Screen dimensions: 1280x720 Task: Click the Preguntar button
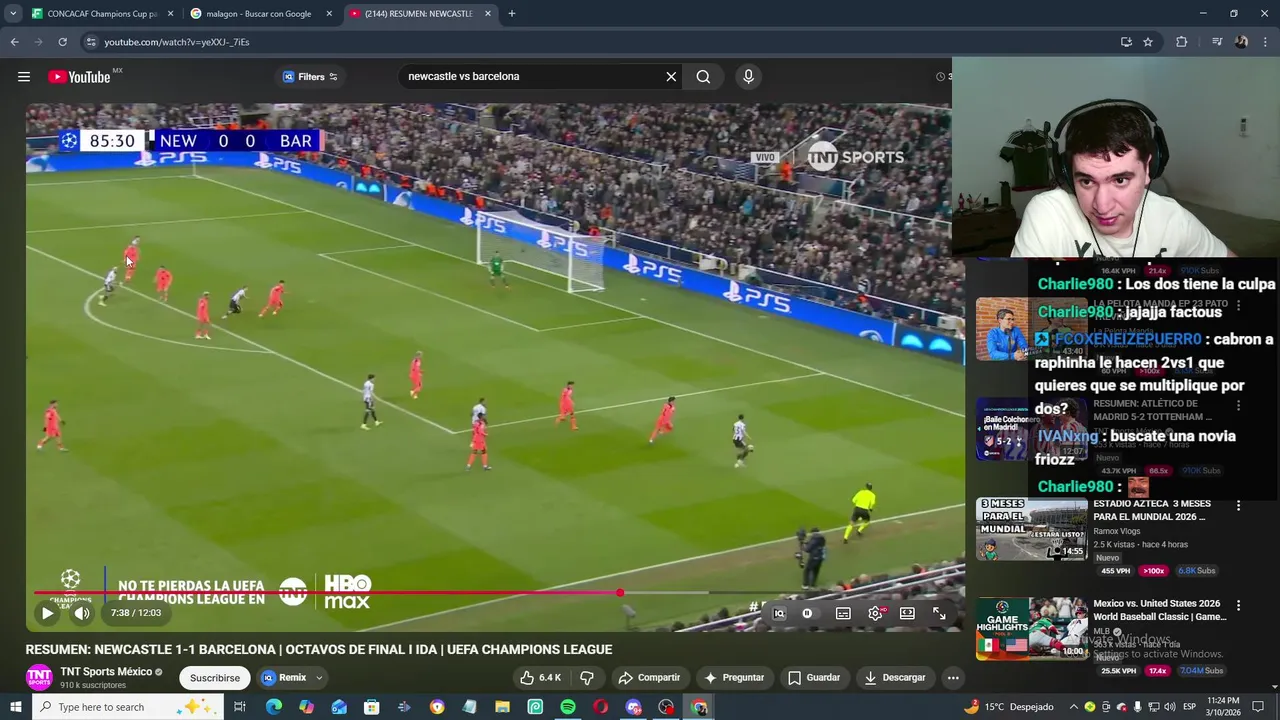[734, 677]
